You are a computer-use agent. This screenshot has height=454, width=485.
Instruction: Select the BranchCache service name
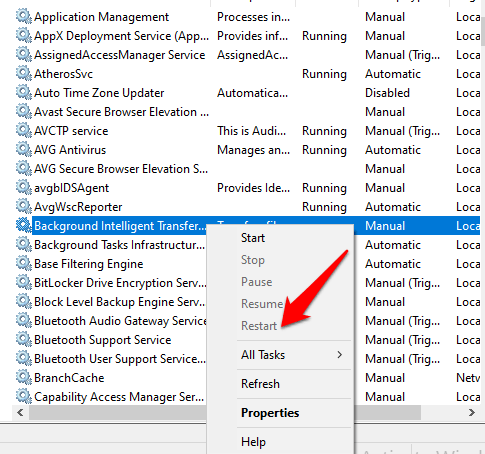click(69, 378)
